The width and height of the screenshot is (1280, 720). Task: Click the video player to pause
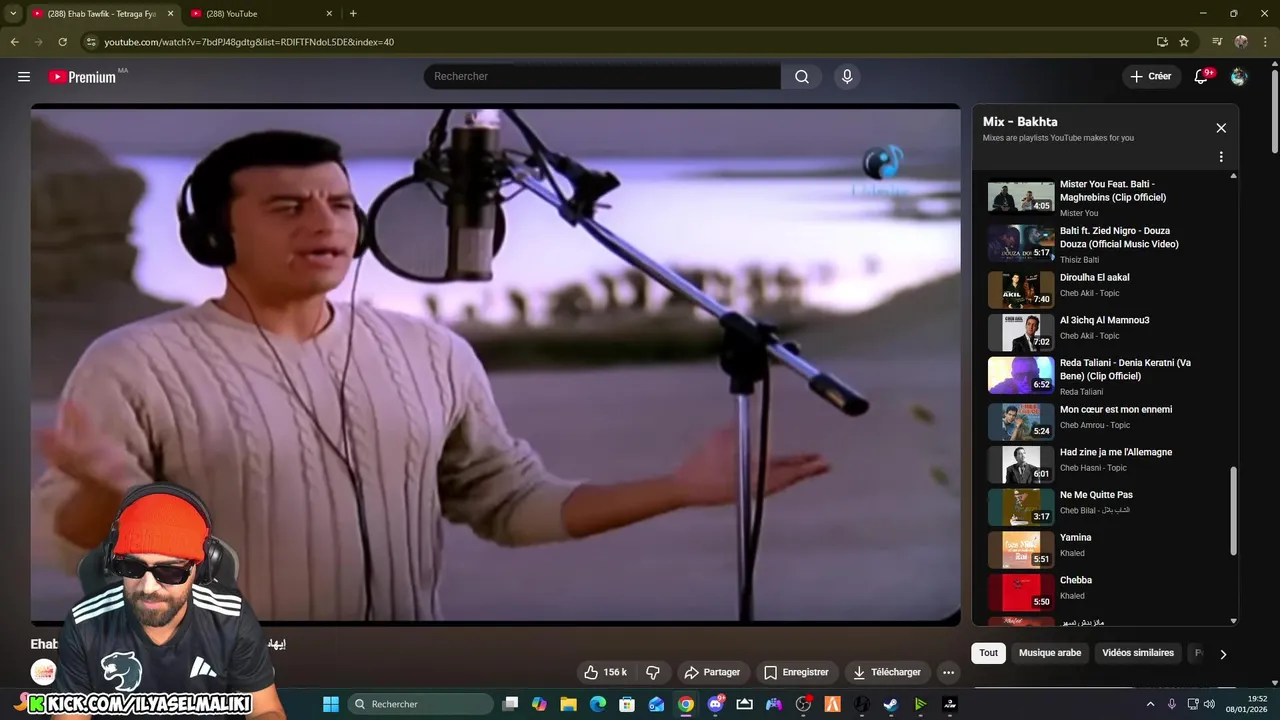[495, 365]
